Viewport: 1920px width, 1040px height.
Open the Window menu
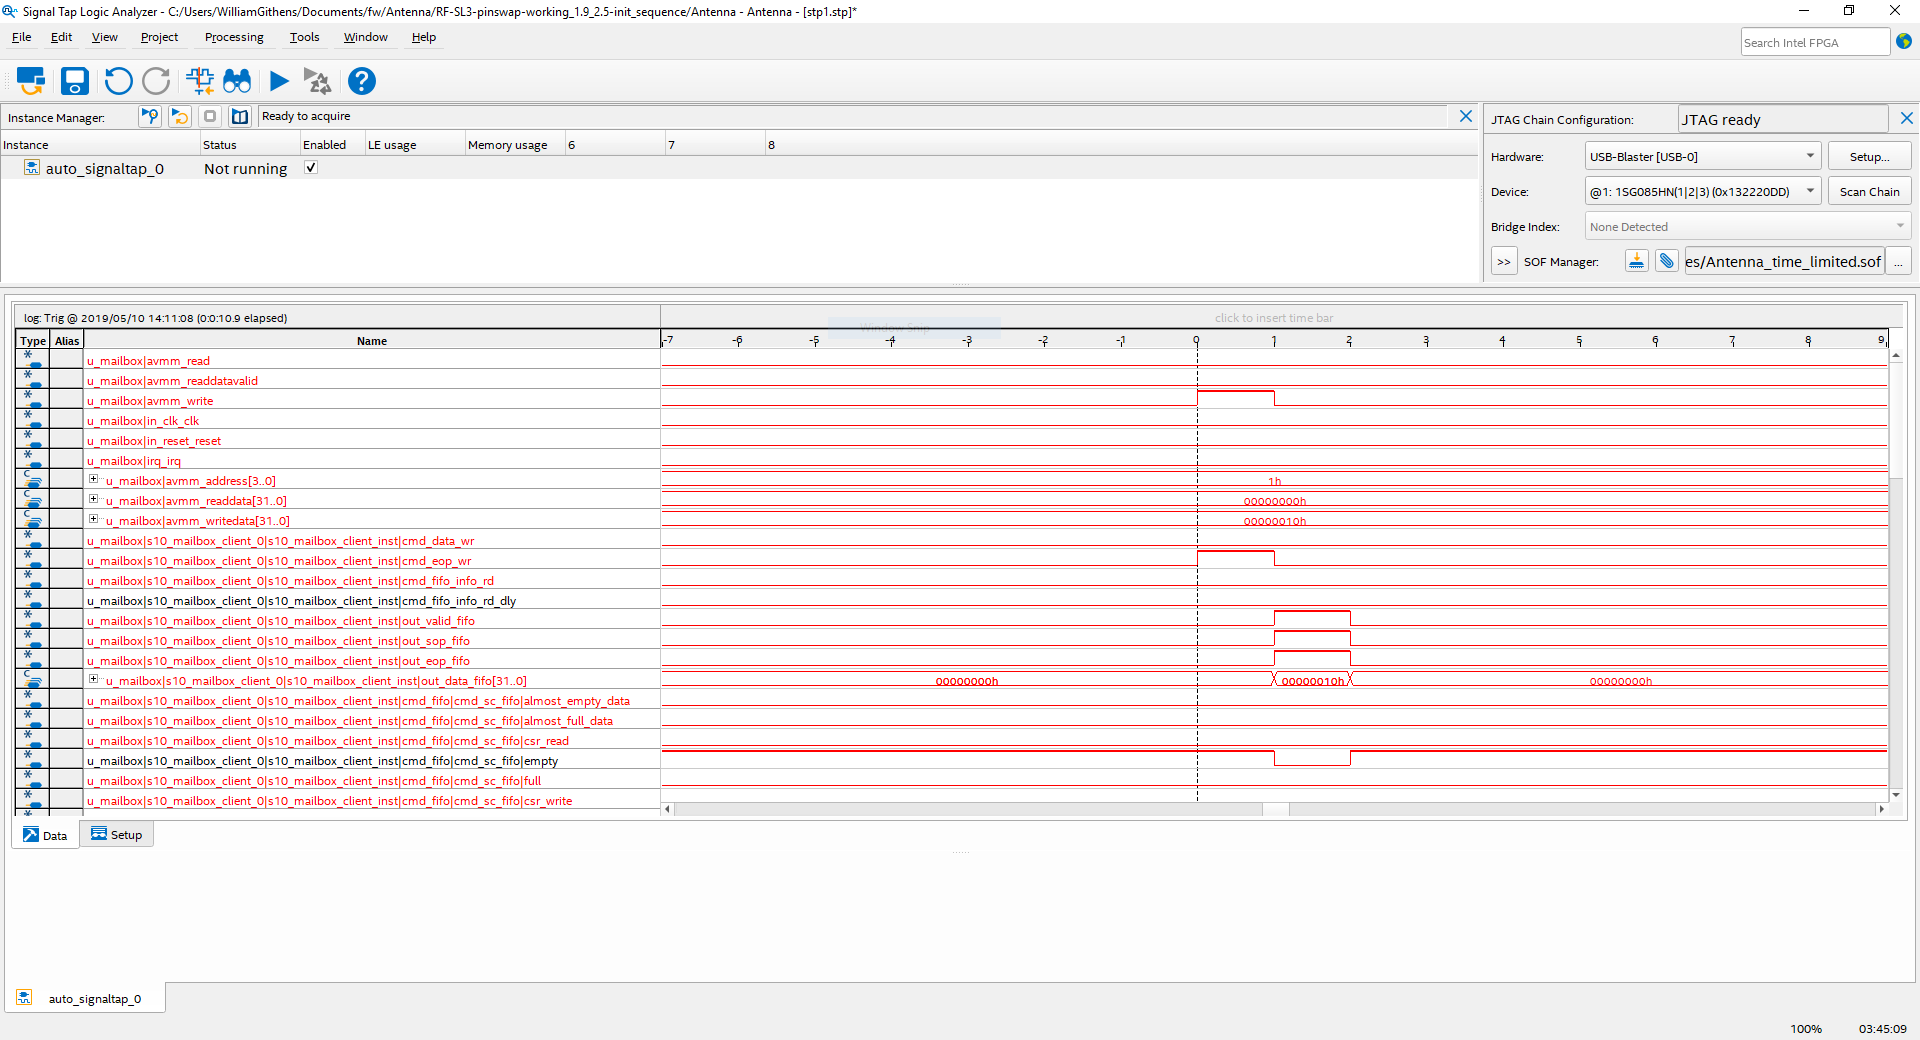point(365,37)
